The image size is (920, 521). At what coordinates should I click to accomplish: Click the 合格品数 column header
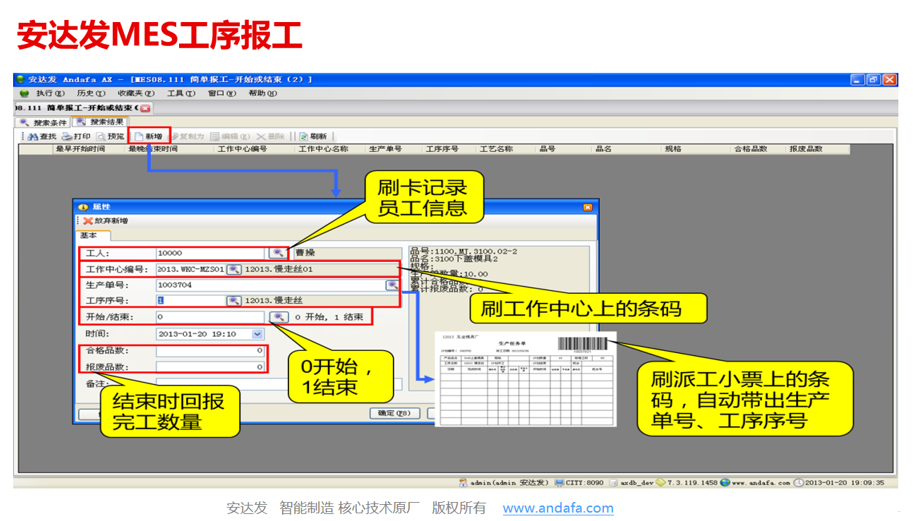point(751,149)
